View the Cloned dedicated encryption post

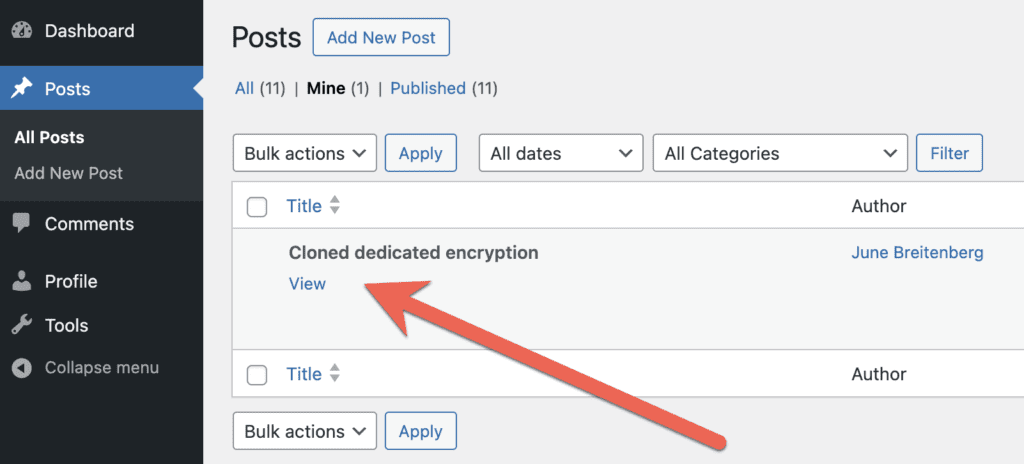click(x=307, y=284)
